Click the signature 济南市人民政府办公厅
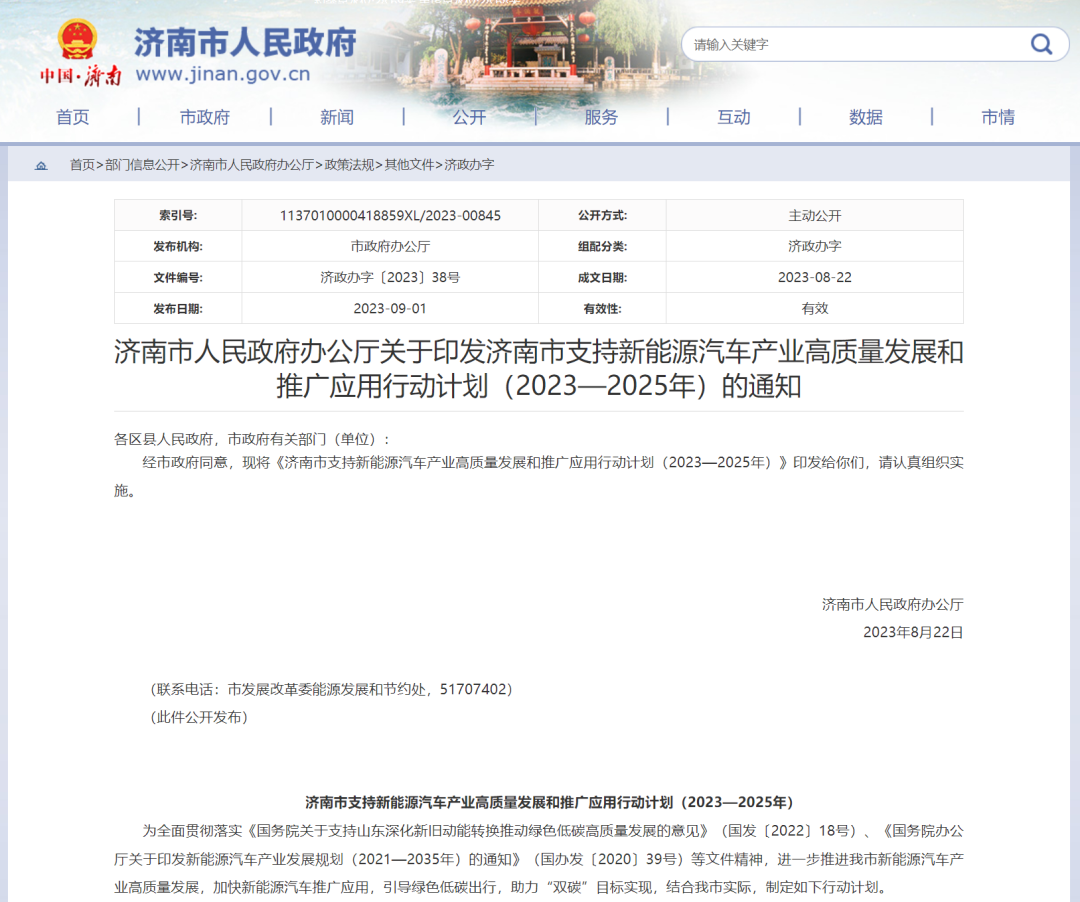The image size is (1080, 902). coord(893,605)
